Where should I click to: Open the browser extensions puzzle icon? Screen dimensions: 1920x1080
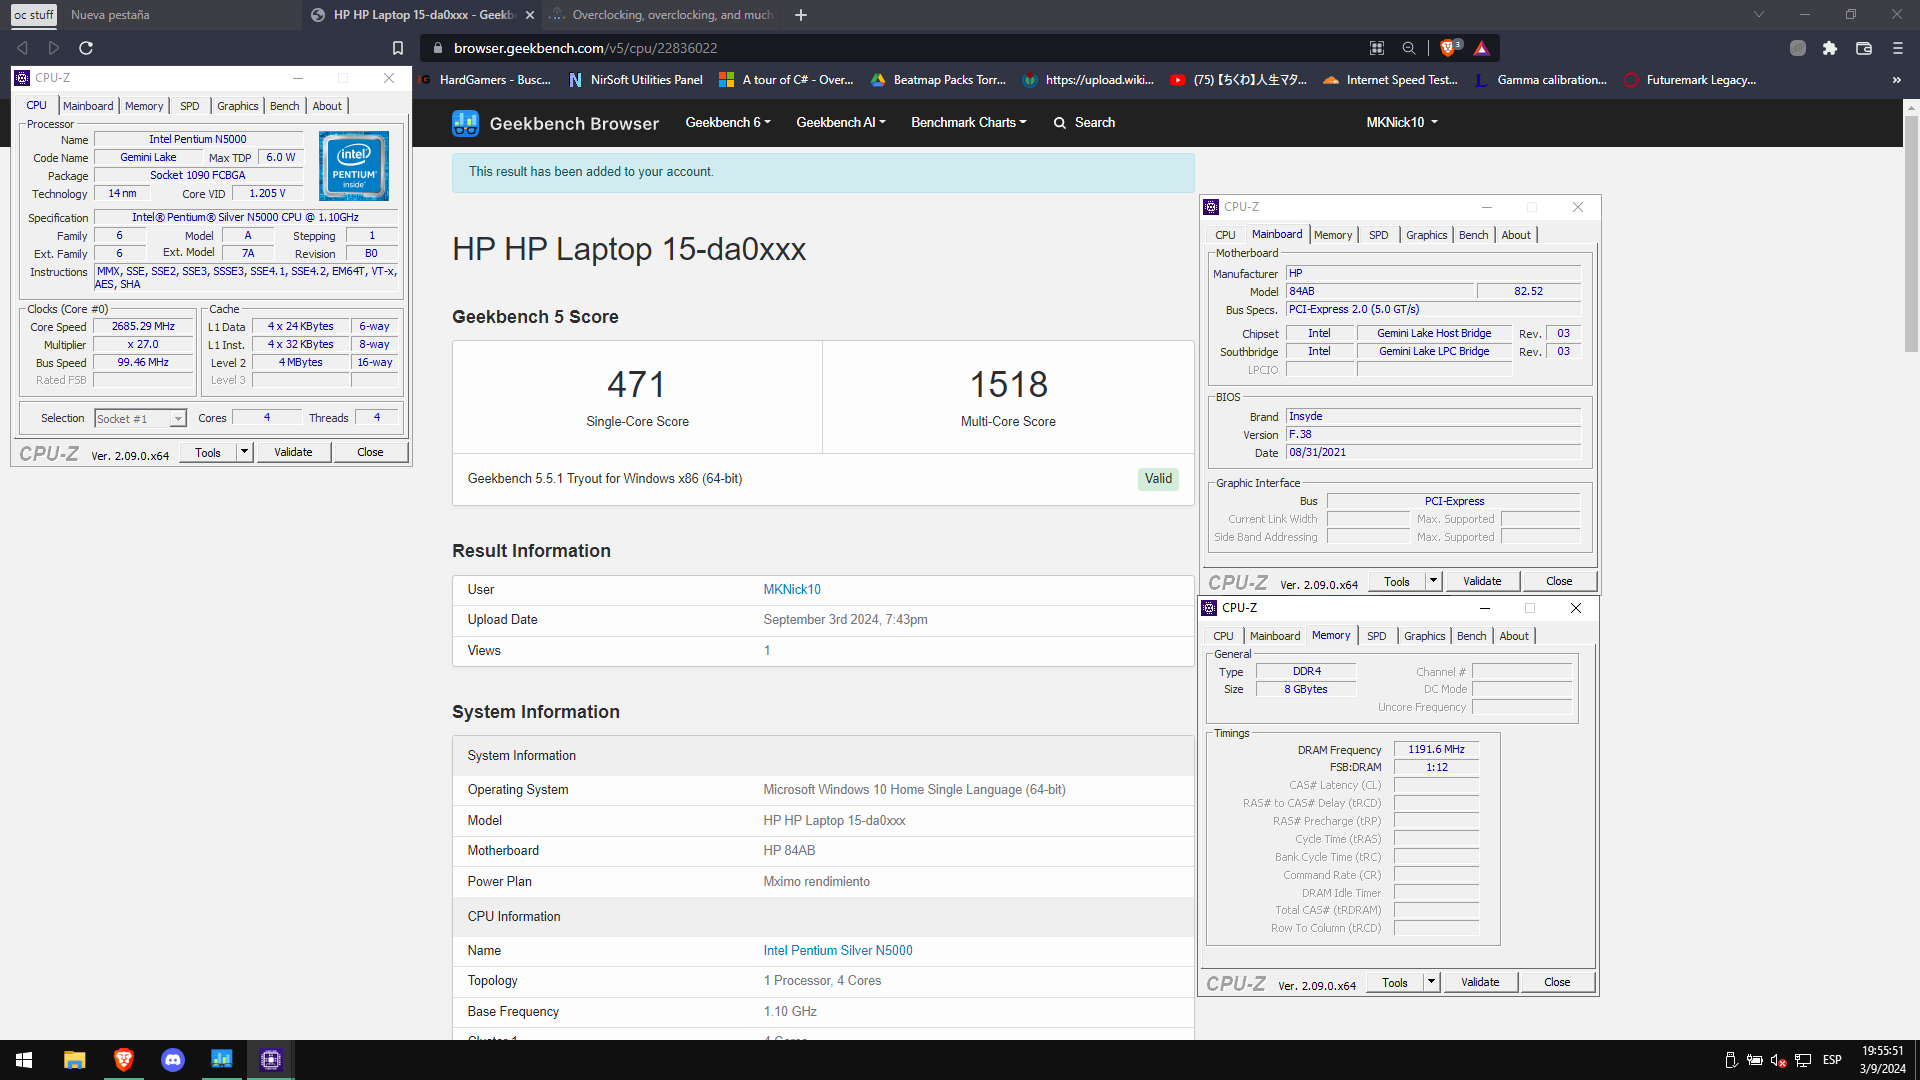click(1830, 48)
